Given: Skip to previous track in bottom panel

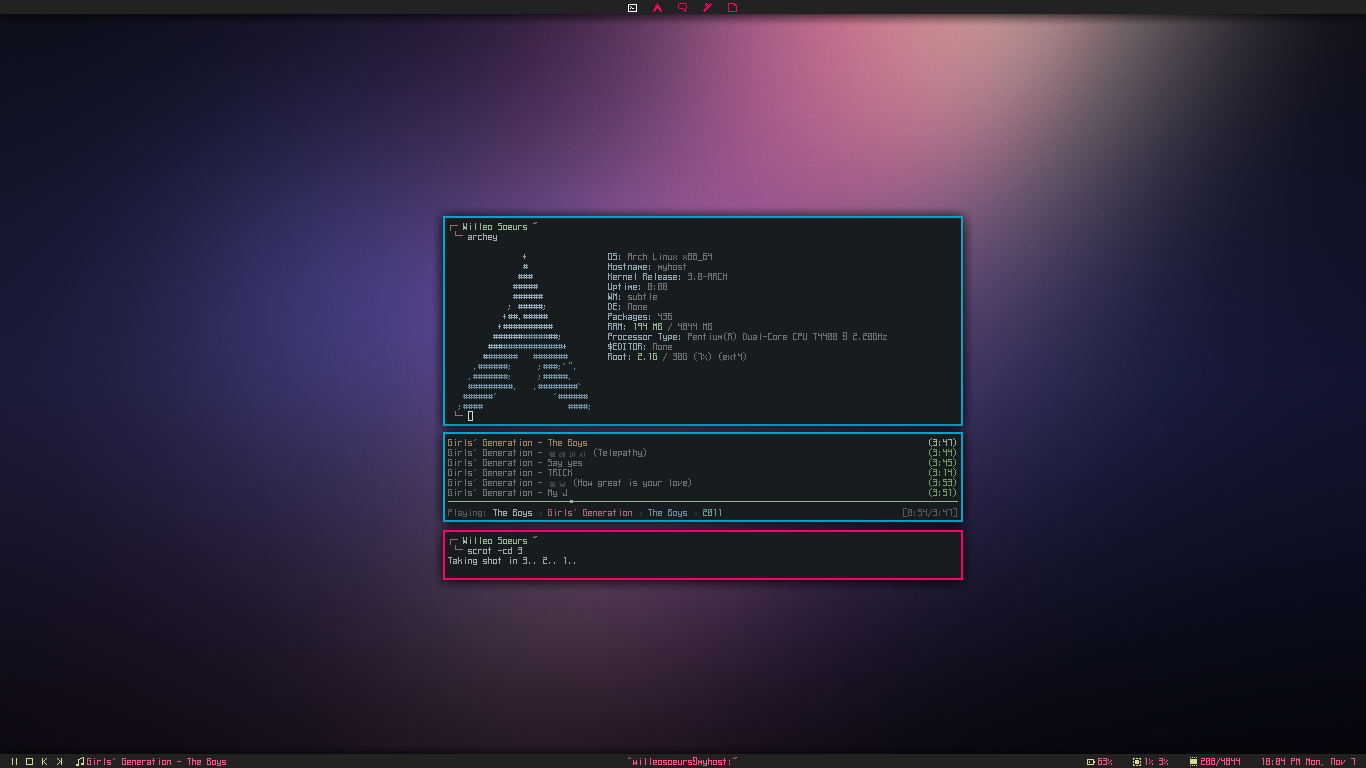Looking at the screenshot, I should 44,761.
